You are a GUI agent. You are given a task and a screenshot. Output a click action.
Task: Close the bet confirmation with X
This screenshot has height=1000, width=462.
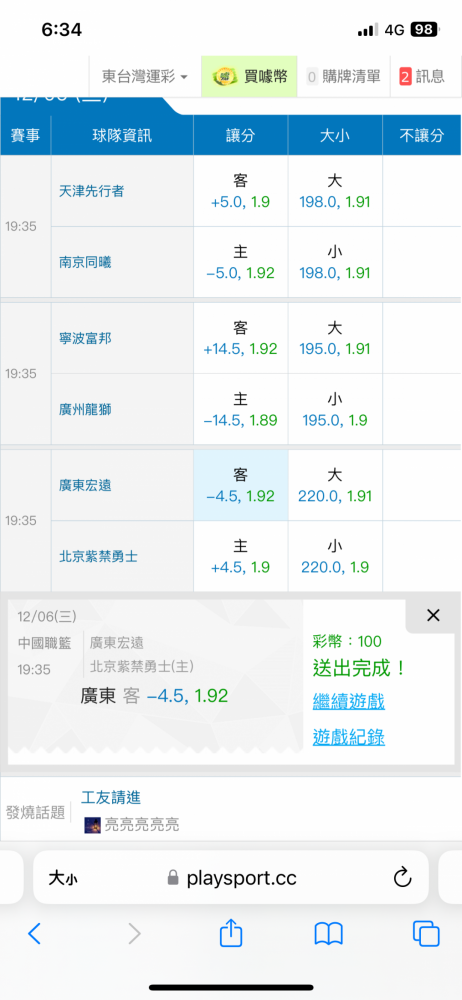point(433,615)
